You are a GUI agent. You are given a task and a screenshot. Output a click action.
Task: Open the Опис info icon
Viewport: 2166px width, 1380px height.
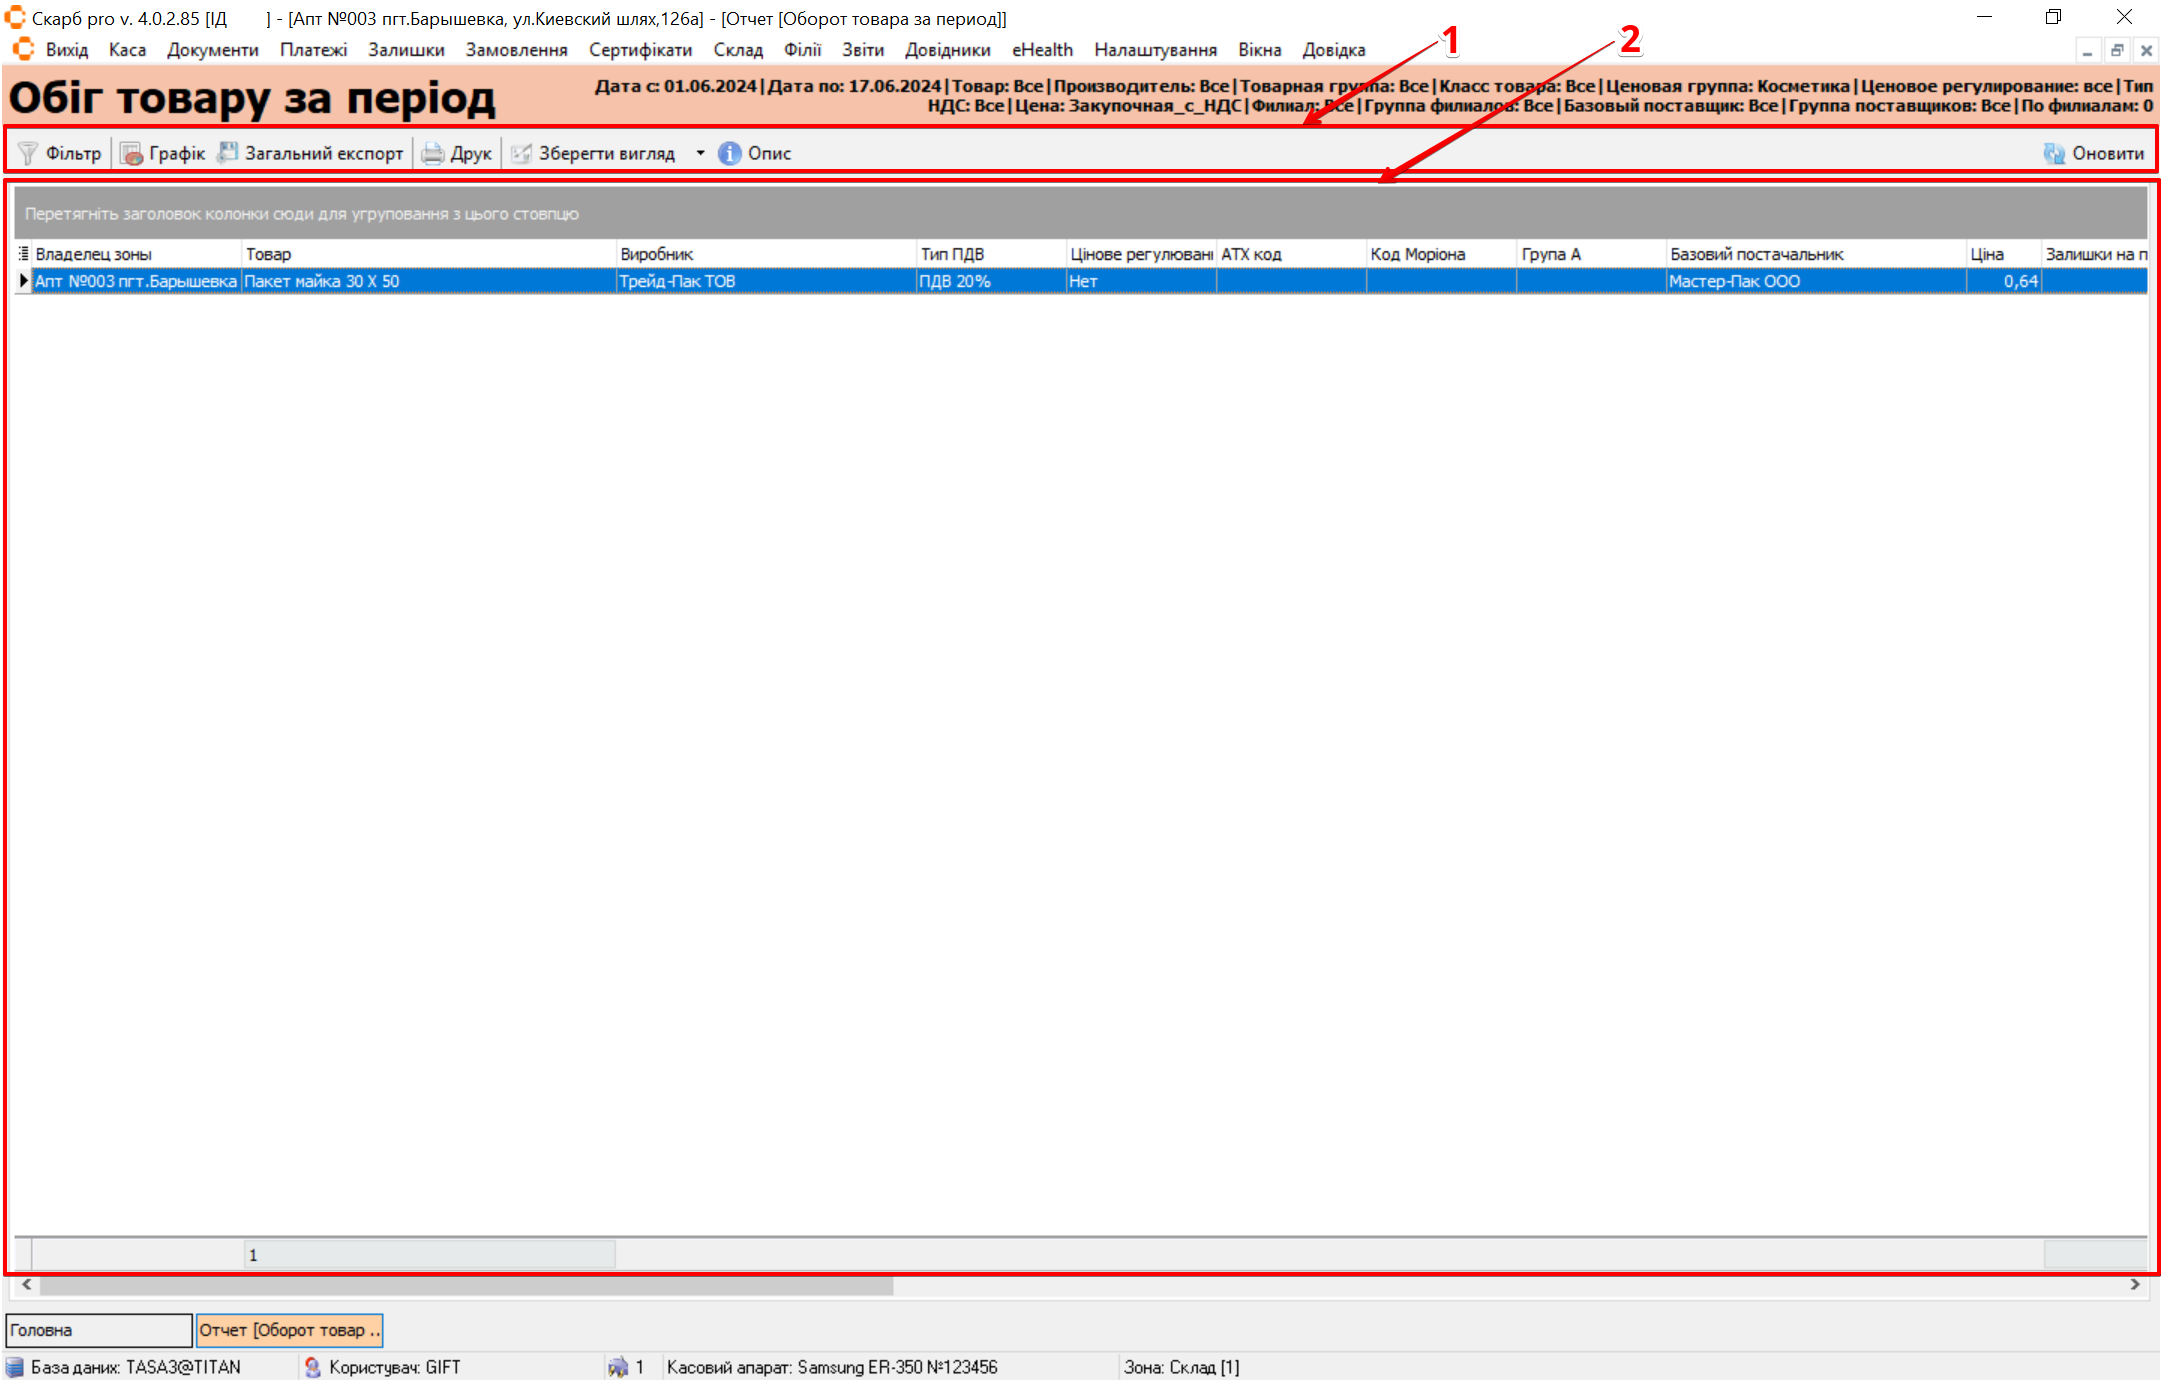coord(730,153)
